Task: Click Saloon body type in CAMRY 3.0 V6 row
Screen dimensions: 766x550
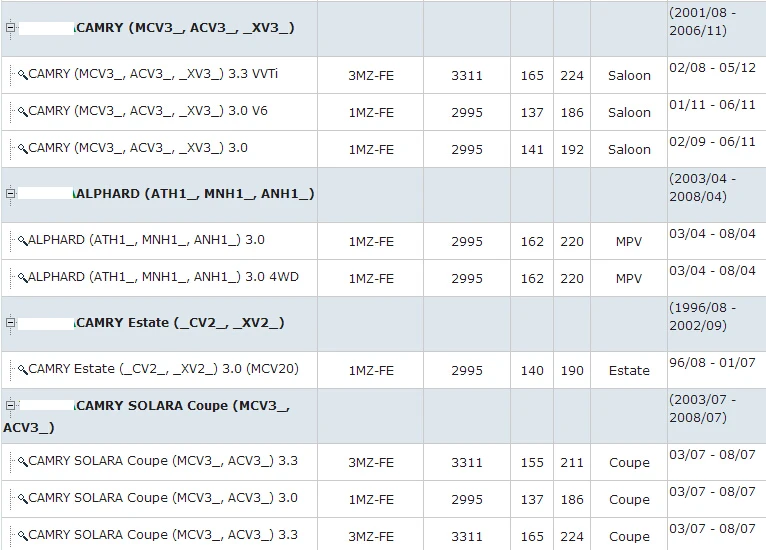Action: 629,113
